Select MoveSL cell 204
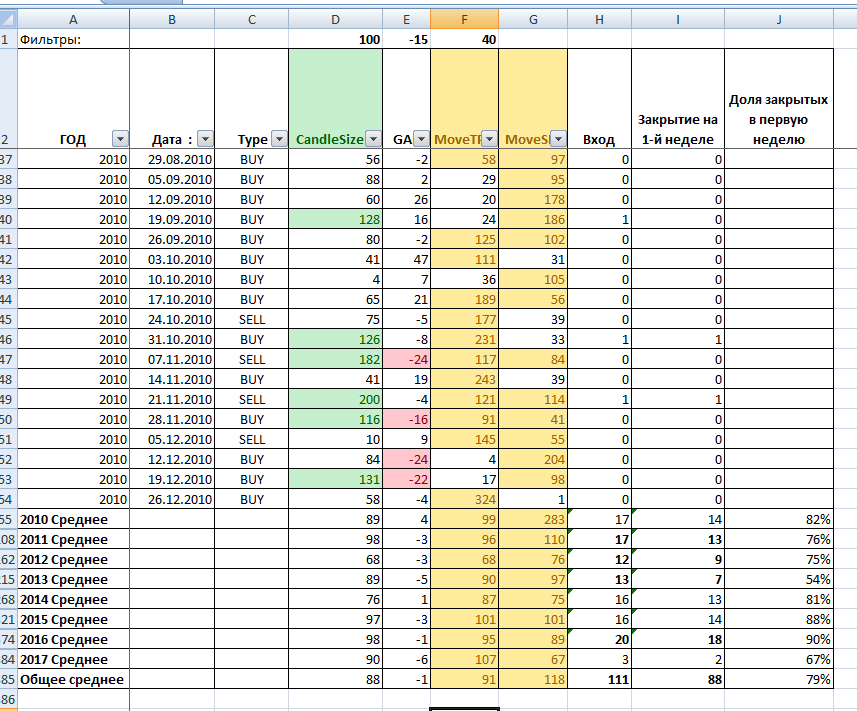Image resolution: width=857 pixels, height=711 pixels. pos(533,460)
